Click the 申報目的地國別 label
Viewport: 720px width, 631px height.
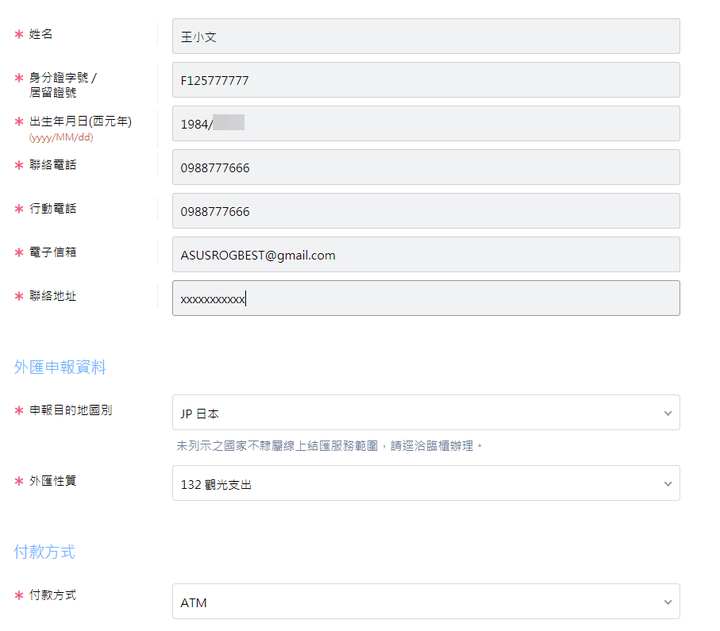pyautogui.click(x=71, y=410)
